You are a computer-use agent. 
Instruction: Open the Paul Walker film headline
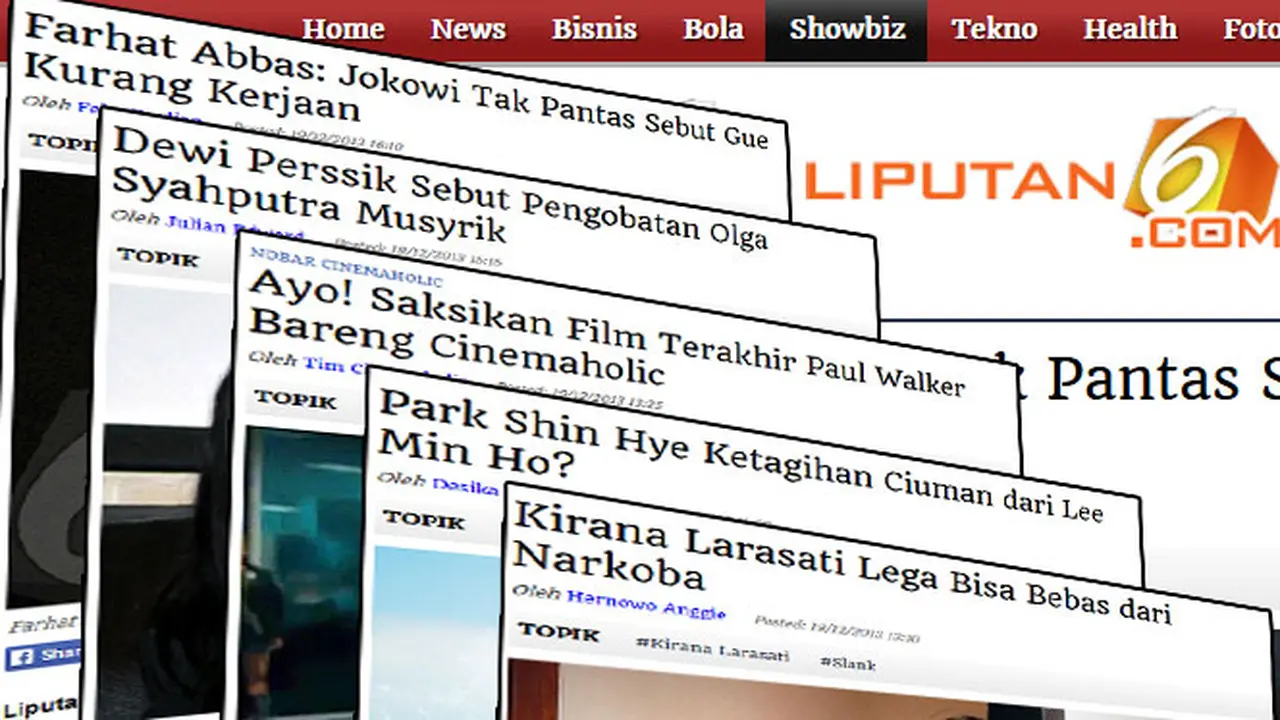pyautogui.click(x=605, y=335)
